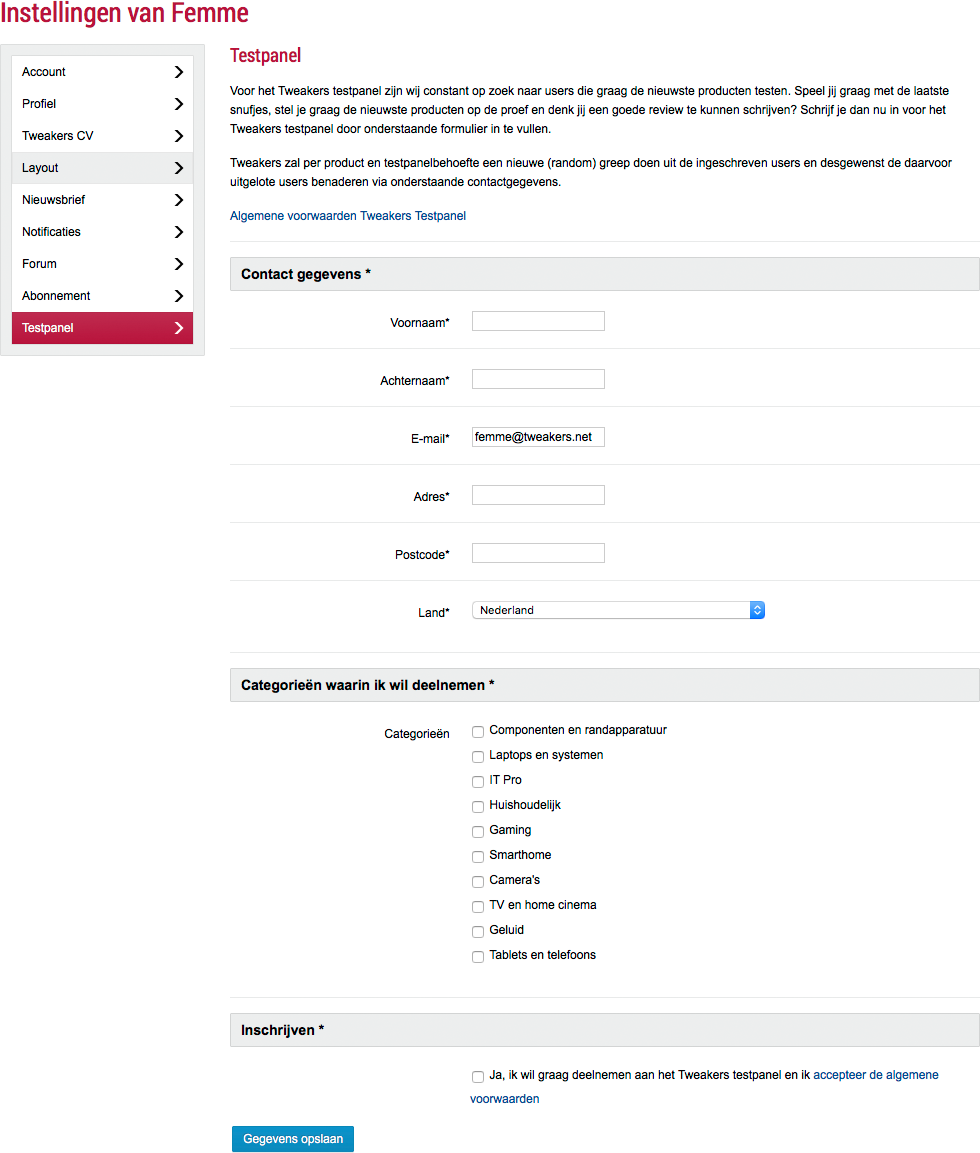Accept the testpanel participation checkbox

click(478, 1077)
